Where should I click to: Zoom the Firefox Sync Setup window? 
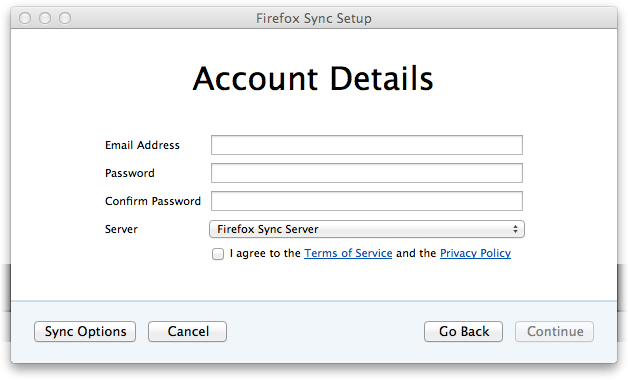[65, 18]
